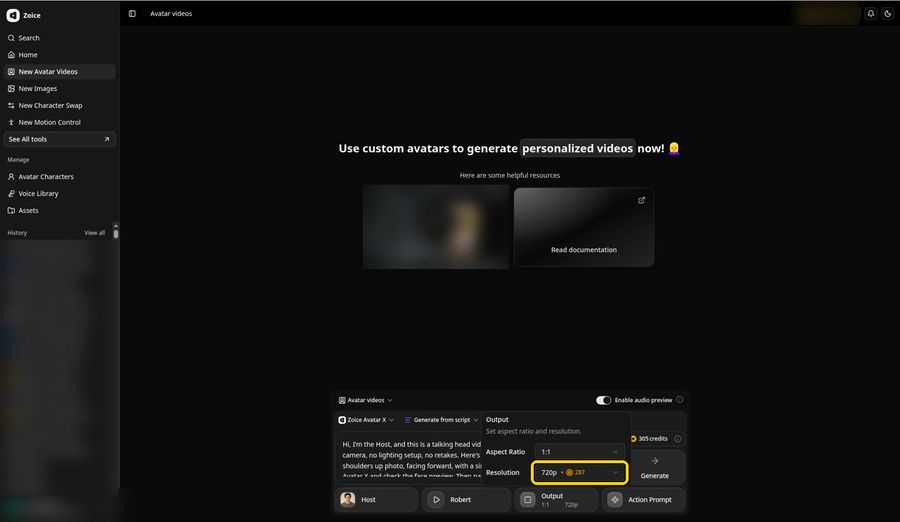
Task: Open New Motion Control tool
Action: (x=60, y=122)
